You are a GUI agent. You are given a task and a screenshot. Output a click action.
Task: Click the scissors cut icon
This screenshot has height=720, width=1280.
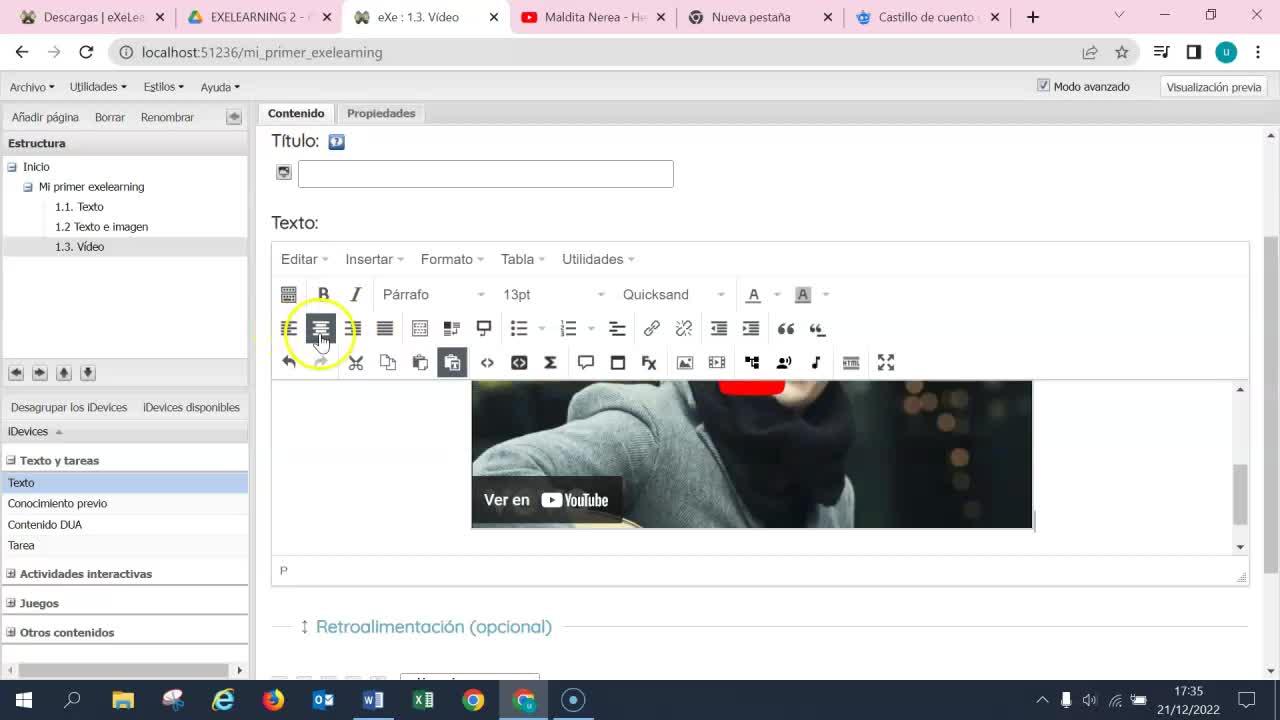click(356, 362)
